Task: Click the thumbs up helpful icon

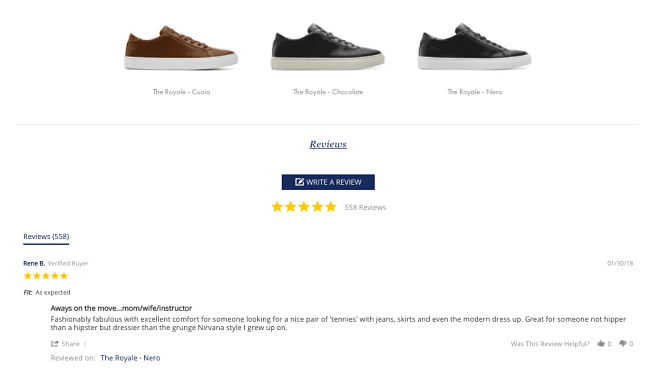Action: (x=601, y=343)
